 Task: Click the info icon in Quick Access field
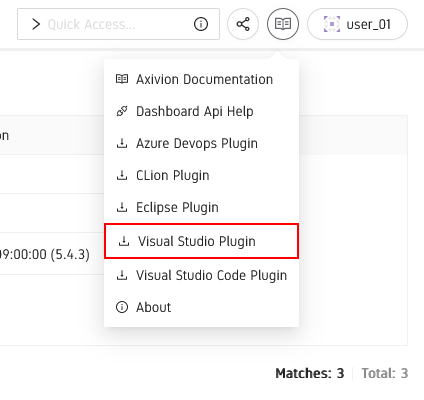pos(201,24)
